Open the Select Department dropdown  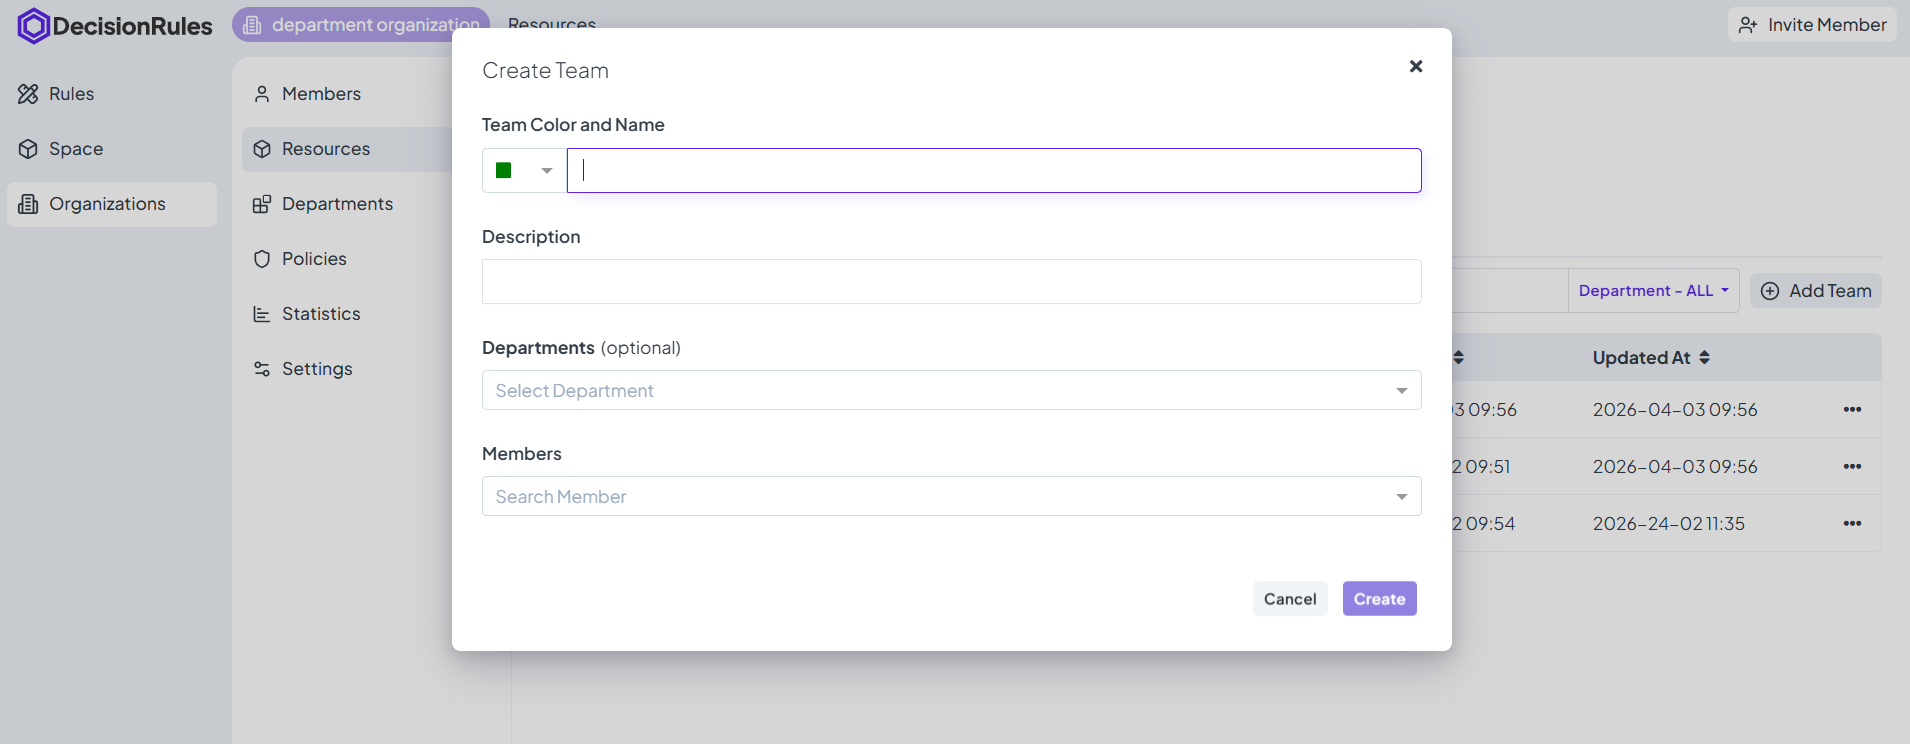tap(951, 391)
